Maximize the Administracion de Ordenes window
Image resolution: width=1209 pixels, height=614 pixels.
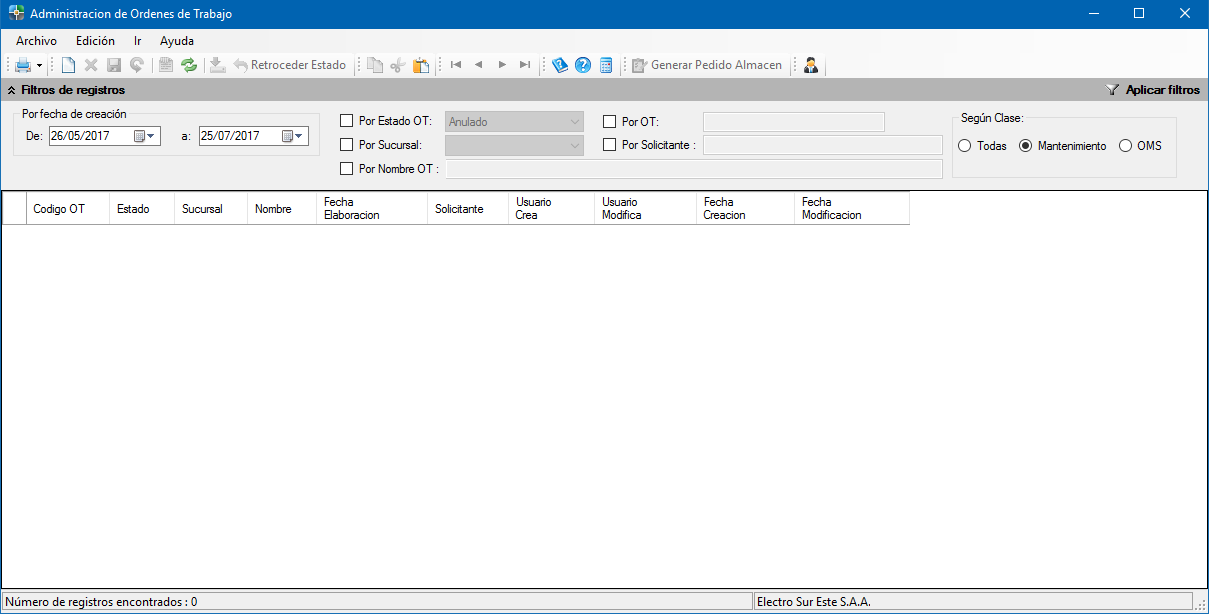coord(1139,14)
